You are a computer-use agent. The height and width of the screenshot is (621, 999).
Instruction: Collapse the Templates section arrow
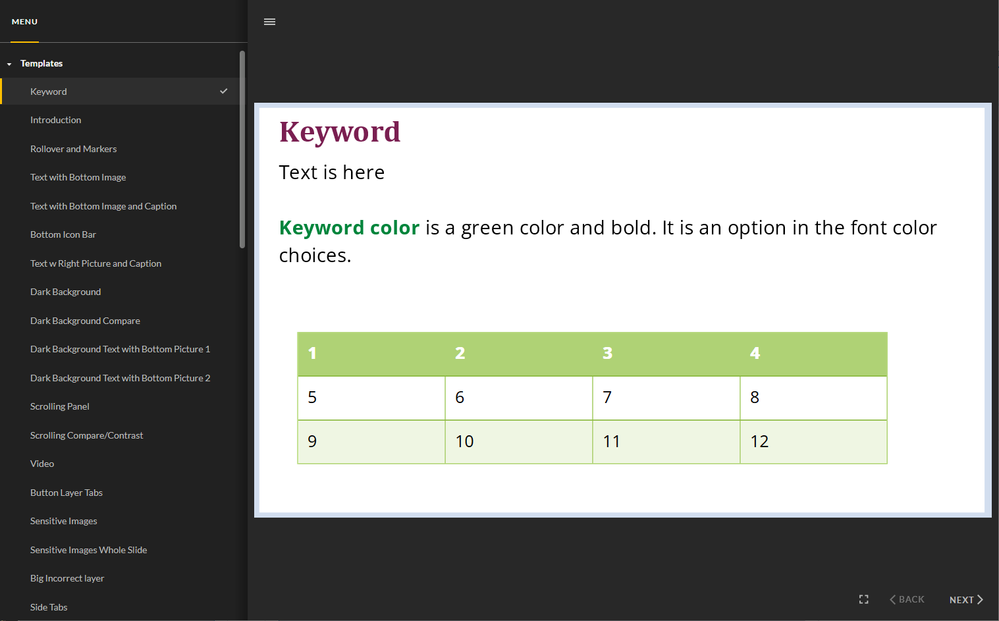9,64
